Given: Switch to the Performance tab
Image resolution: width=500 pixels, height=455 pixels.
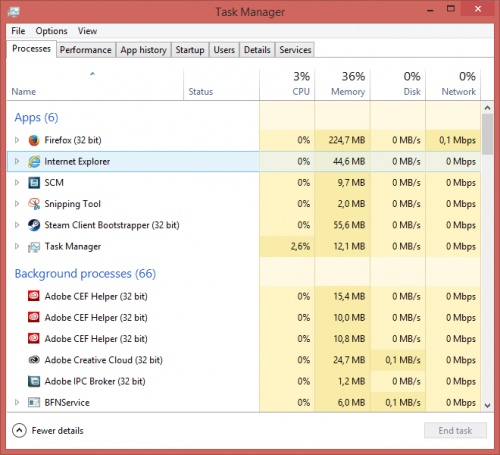Looking at the screenshot, I should (86, 50).
